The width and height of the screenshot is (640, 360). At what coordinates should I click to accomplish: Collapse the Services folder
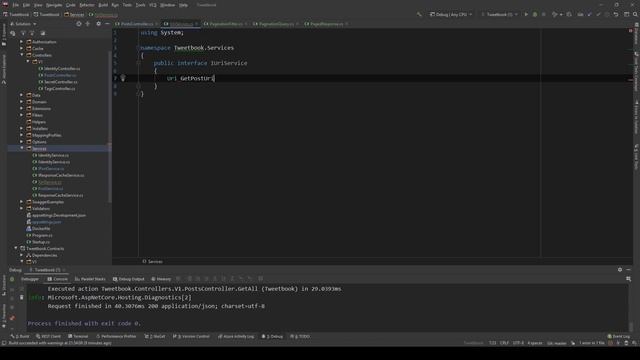point(22,148)
